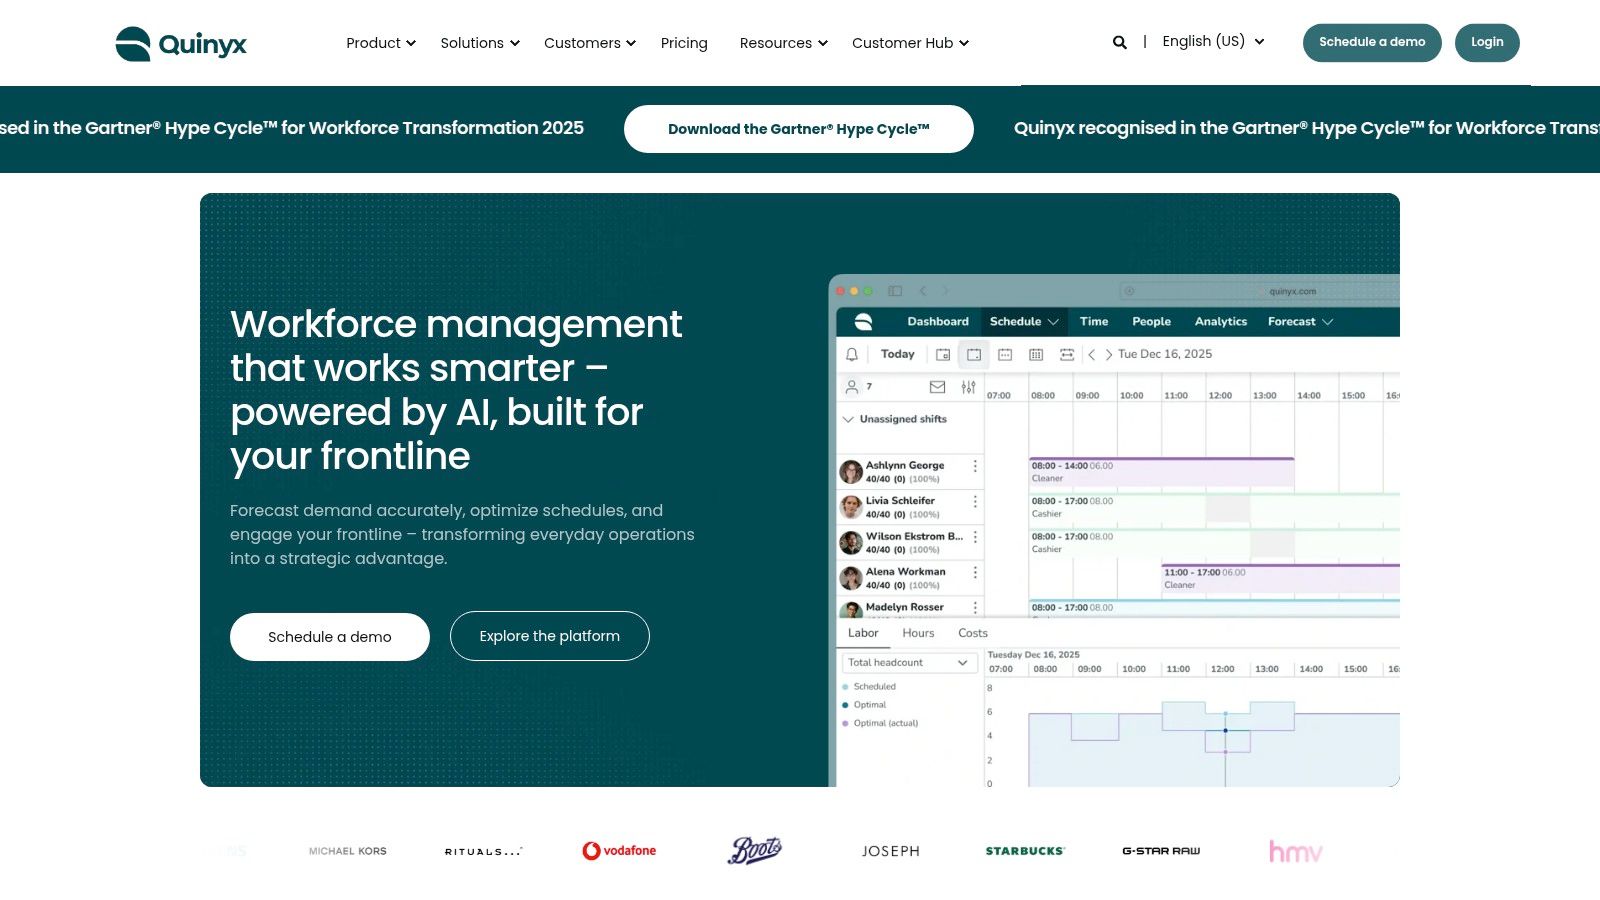Open the Forecast dropdown in the app preview

tap(1300, 322)
